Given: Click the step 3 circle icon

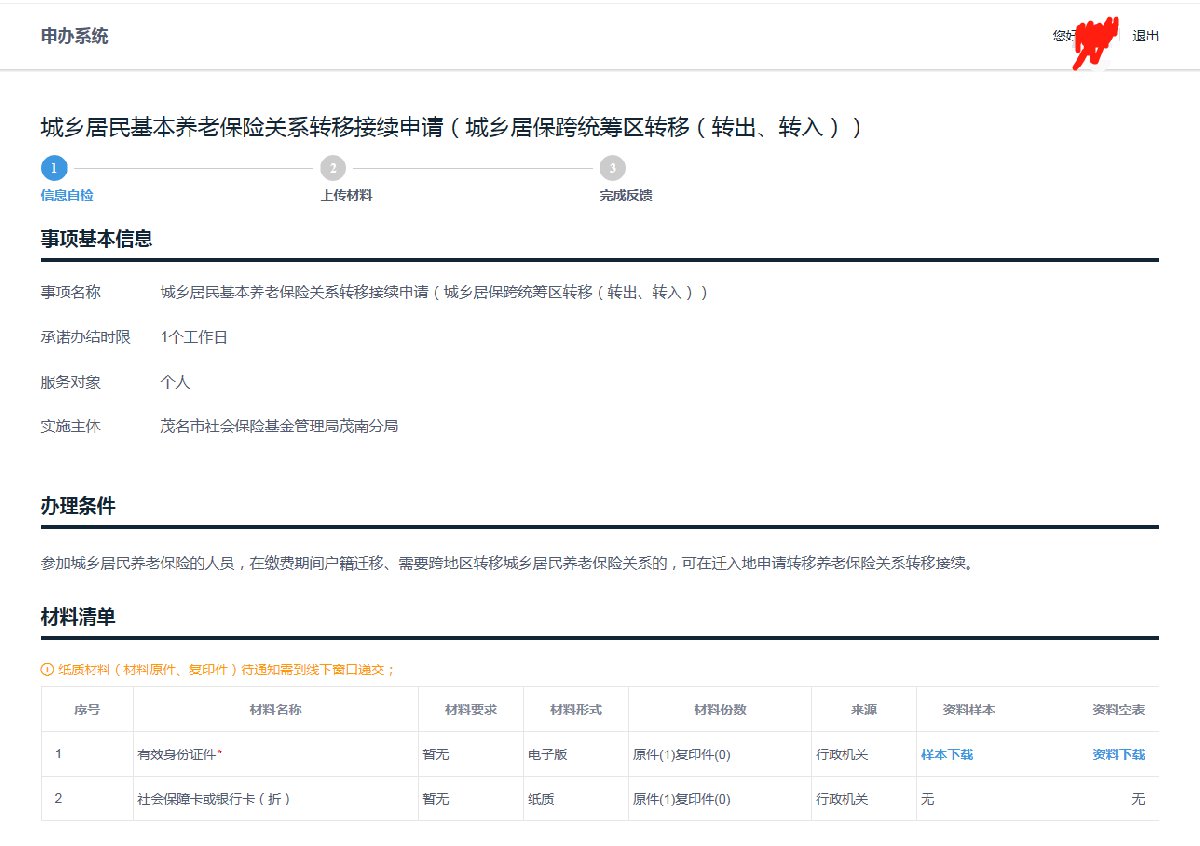Looking at the screenshot, I should point(612,168).
